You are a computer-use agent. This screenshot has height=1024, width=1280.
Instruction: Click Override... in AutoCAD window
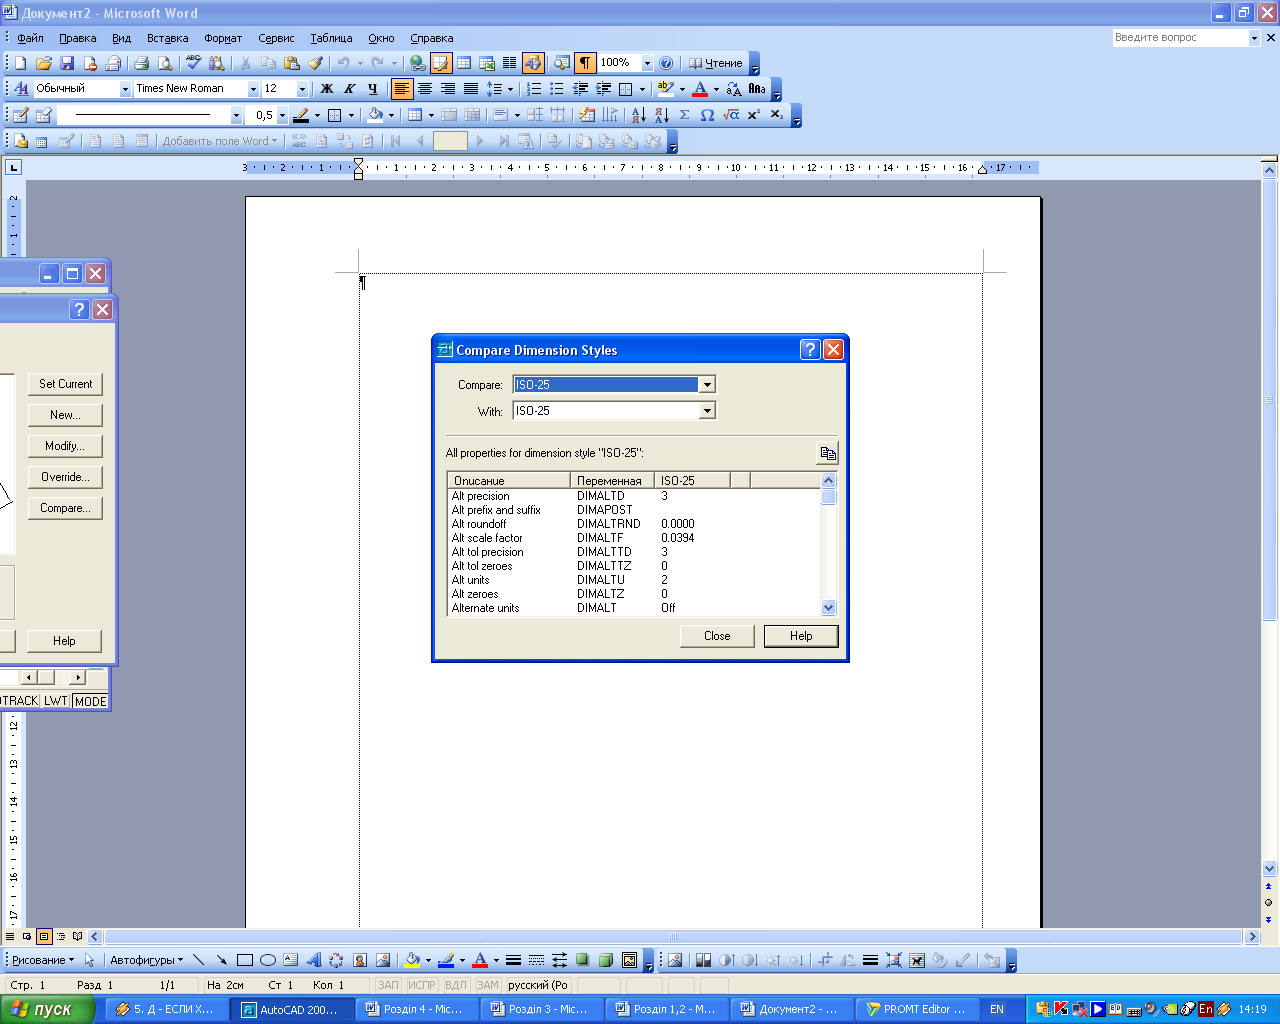click(65, 477)
